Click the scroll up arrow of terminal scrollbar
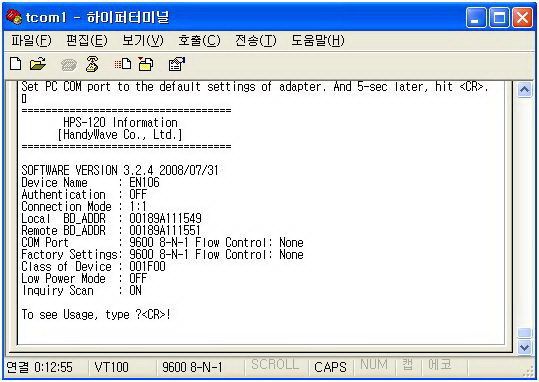 [525, 90]
